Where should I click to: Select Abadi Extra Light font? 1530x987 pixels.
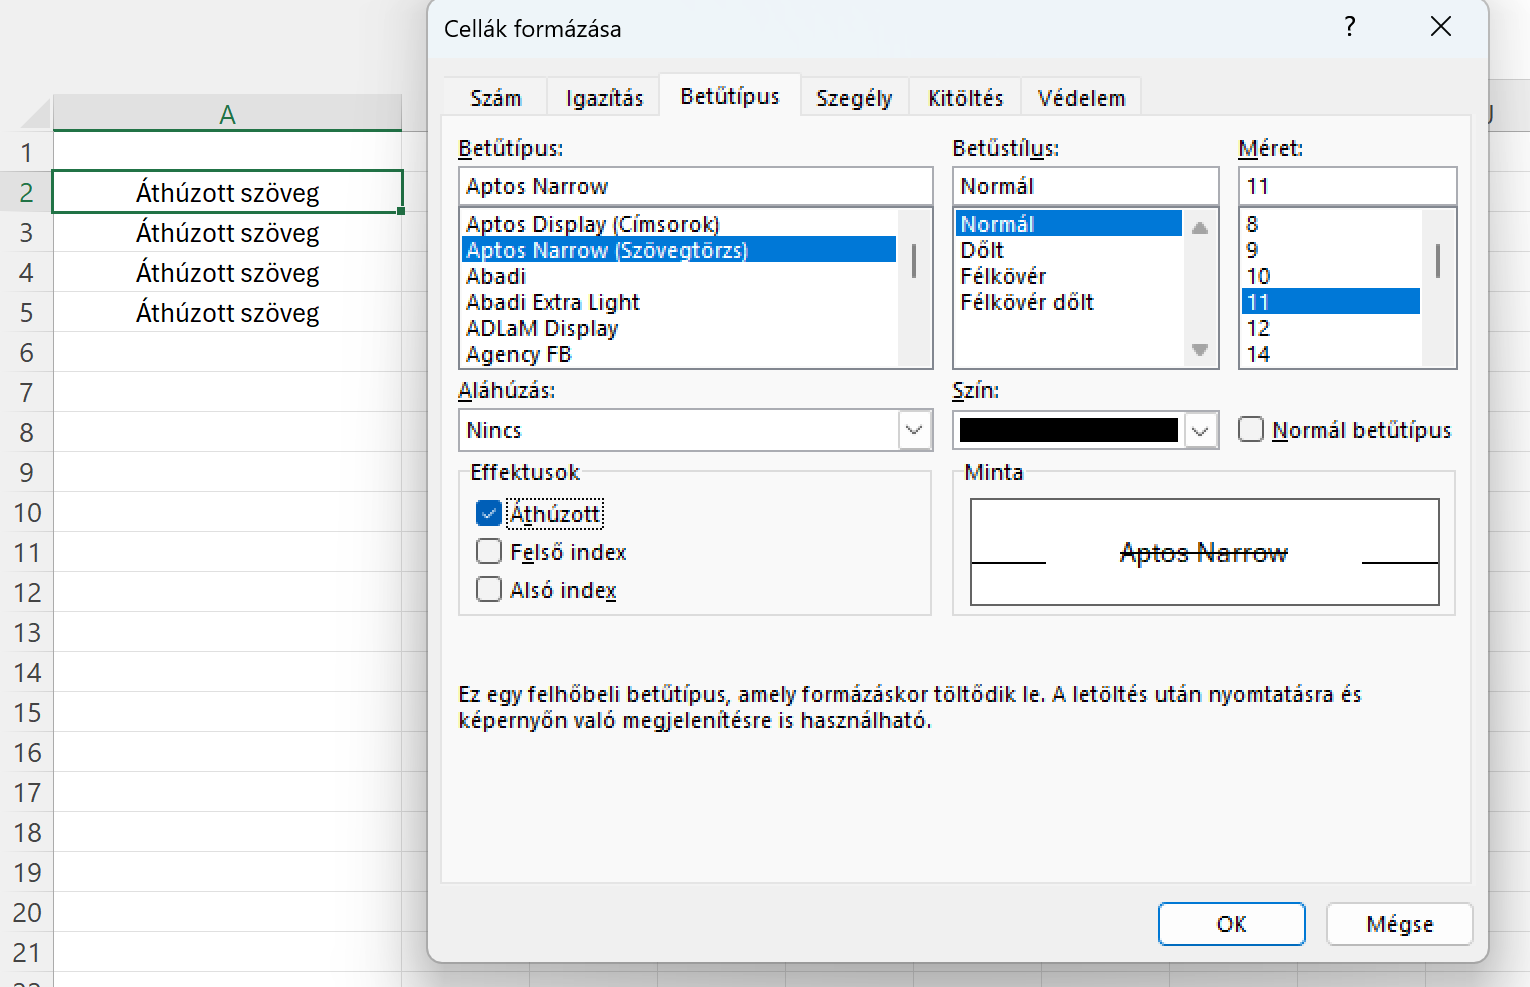tap(552, 302)
